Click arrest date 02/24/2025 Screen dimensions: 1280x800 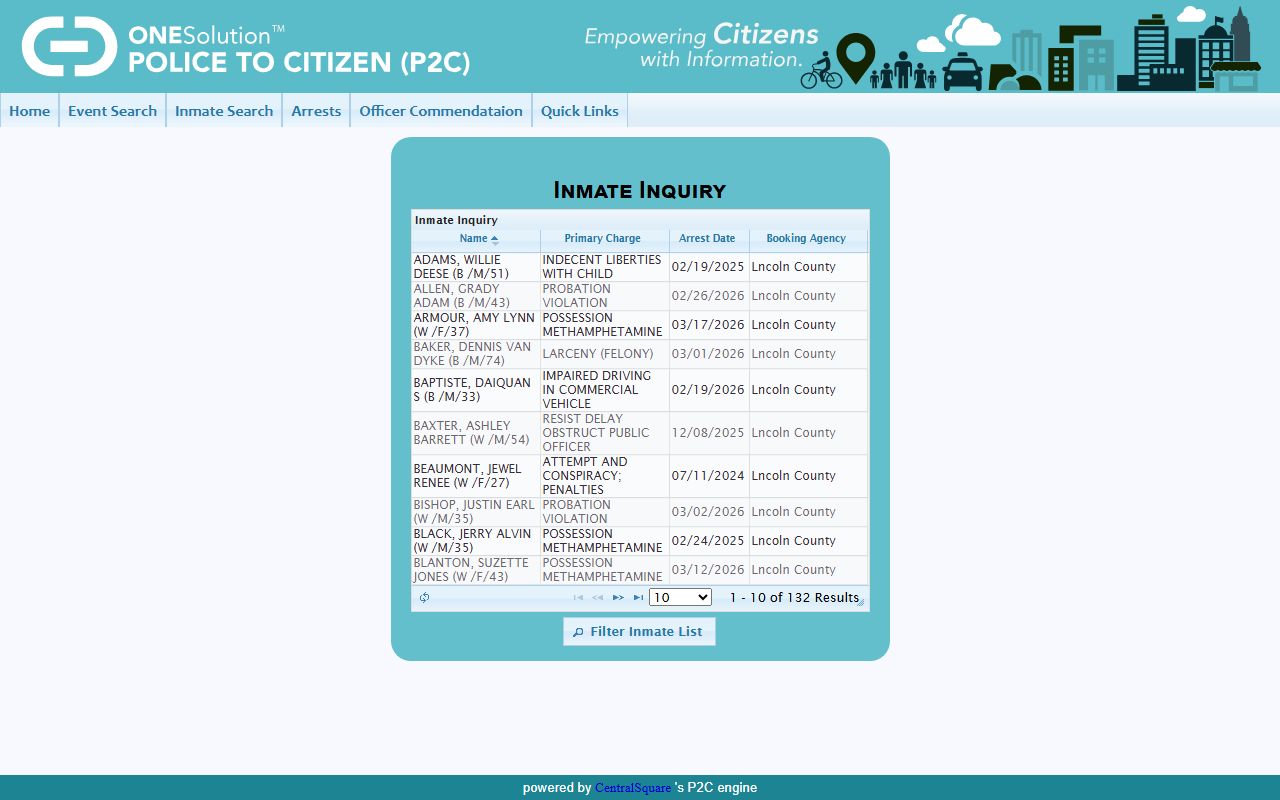tap(708, 541)
